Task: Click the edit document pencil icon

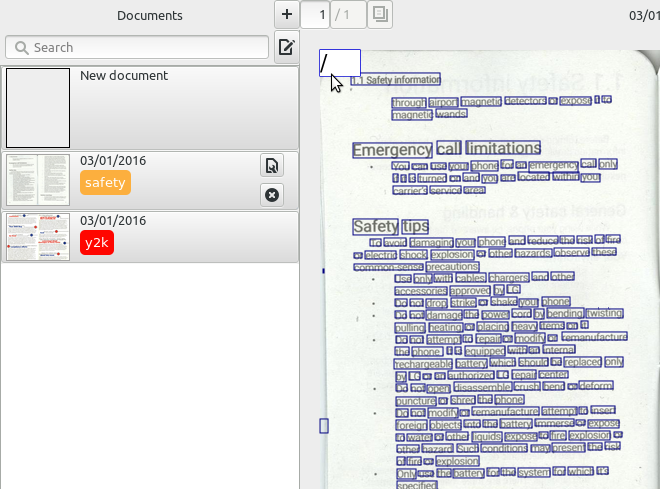Action: coord(286,47)
